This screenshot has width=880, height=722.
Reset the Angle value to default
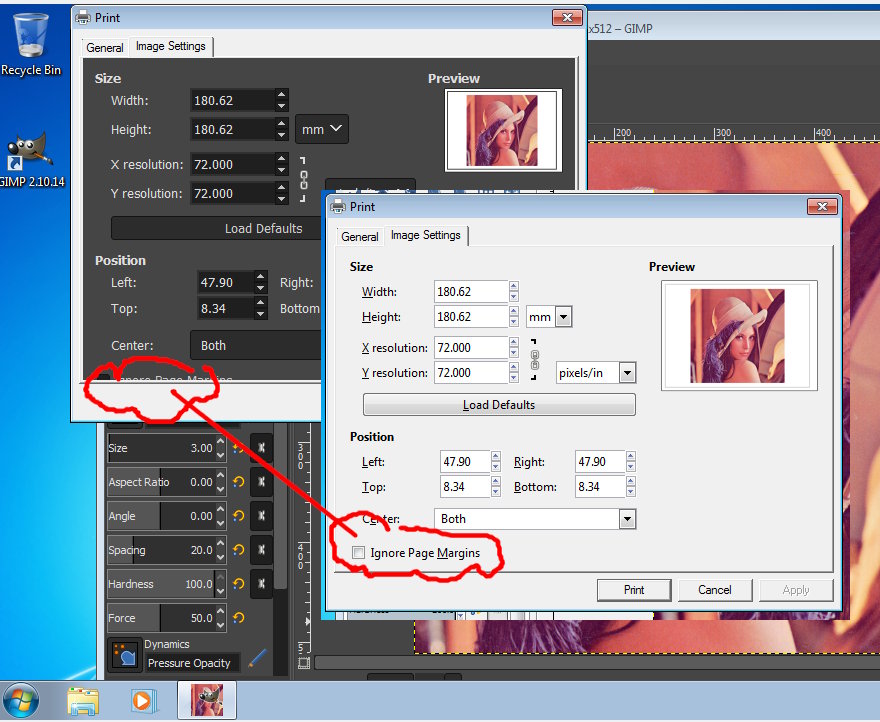pyautogui.click(x=239, y=517)
